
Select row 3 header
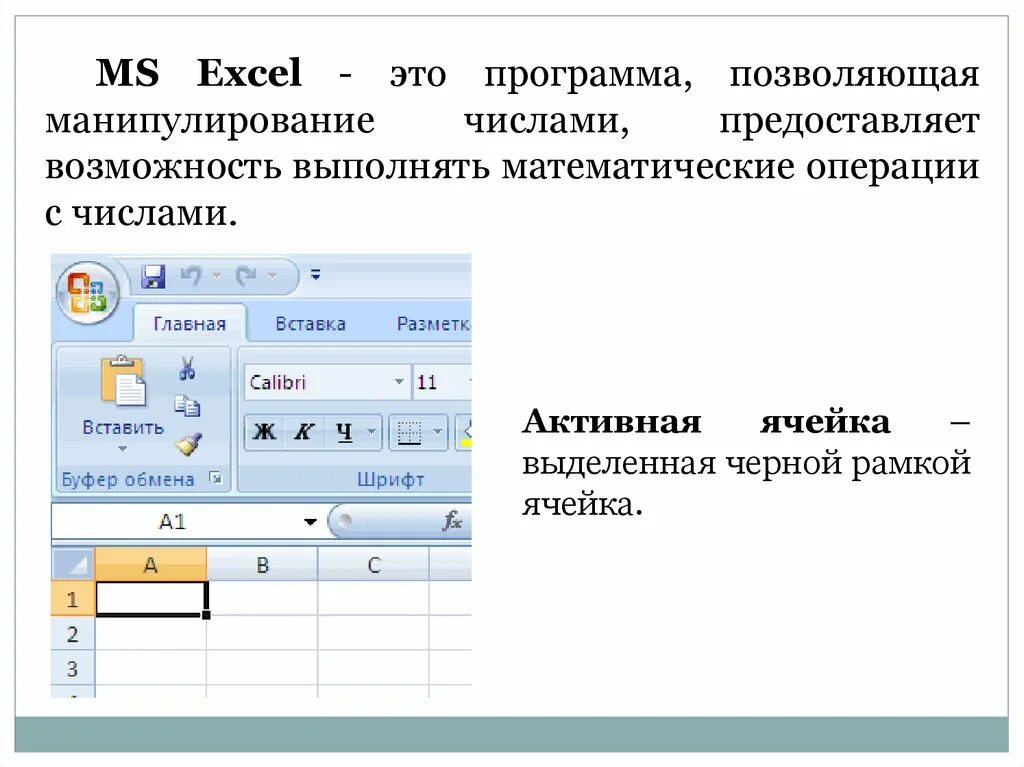pos(73,668)
